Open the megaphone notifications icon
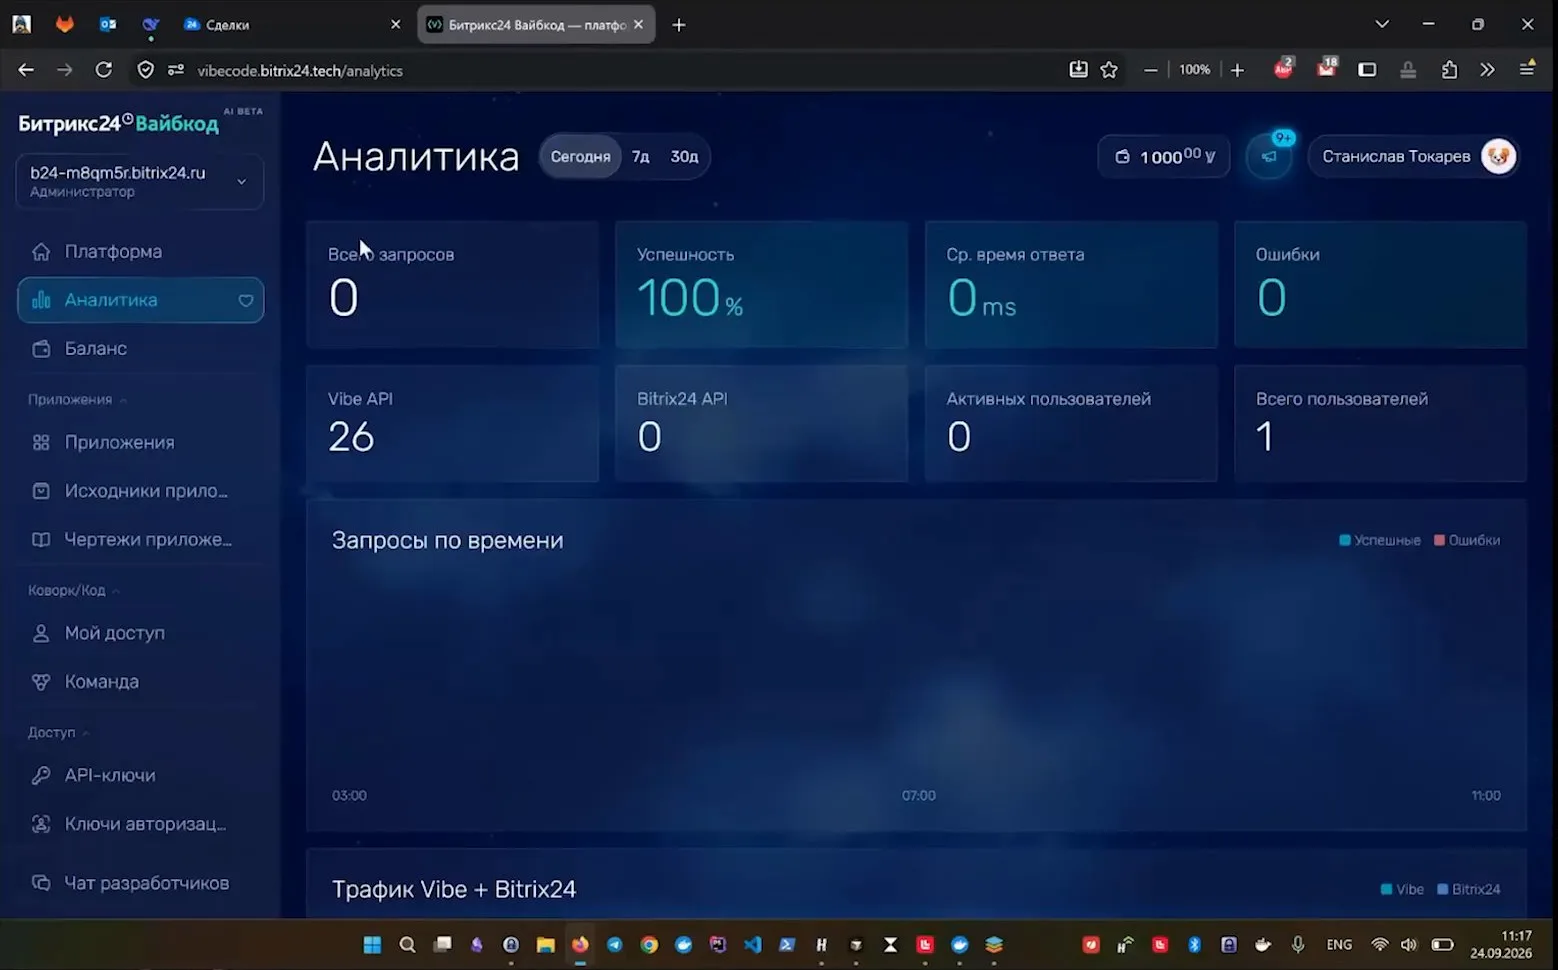Screen dimensions: 1558x970 click(1269, 157)
